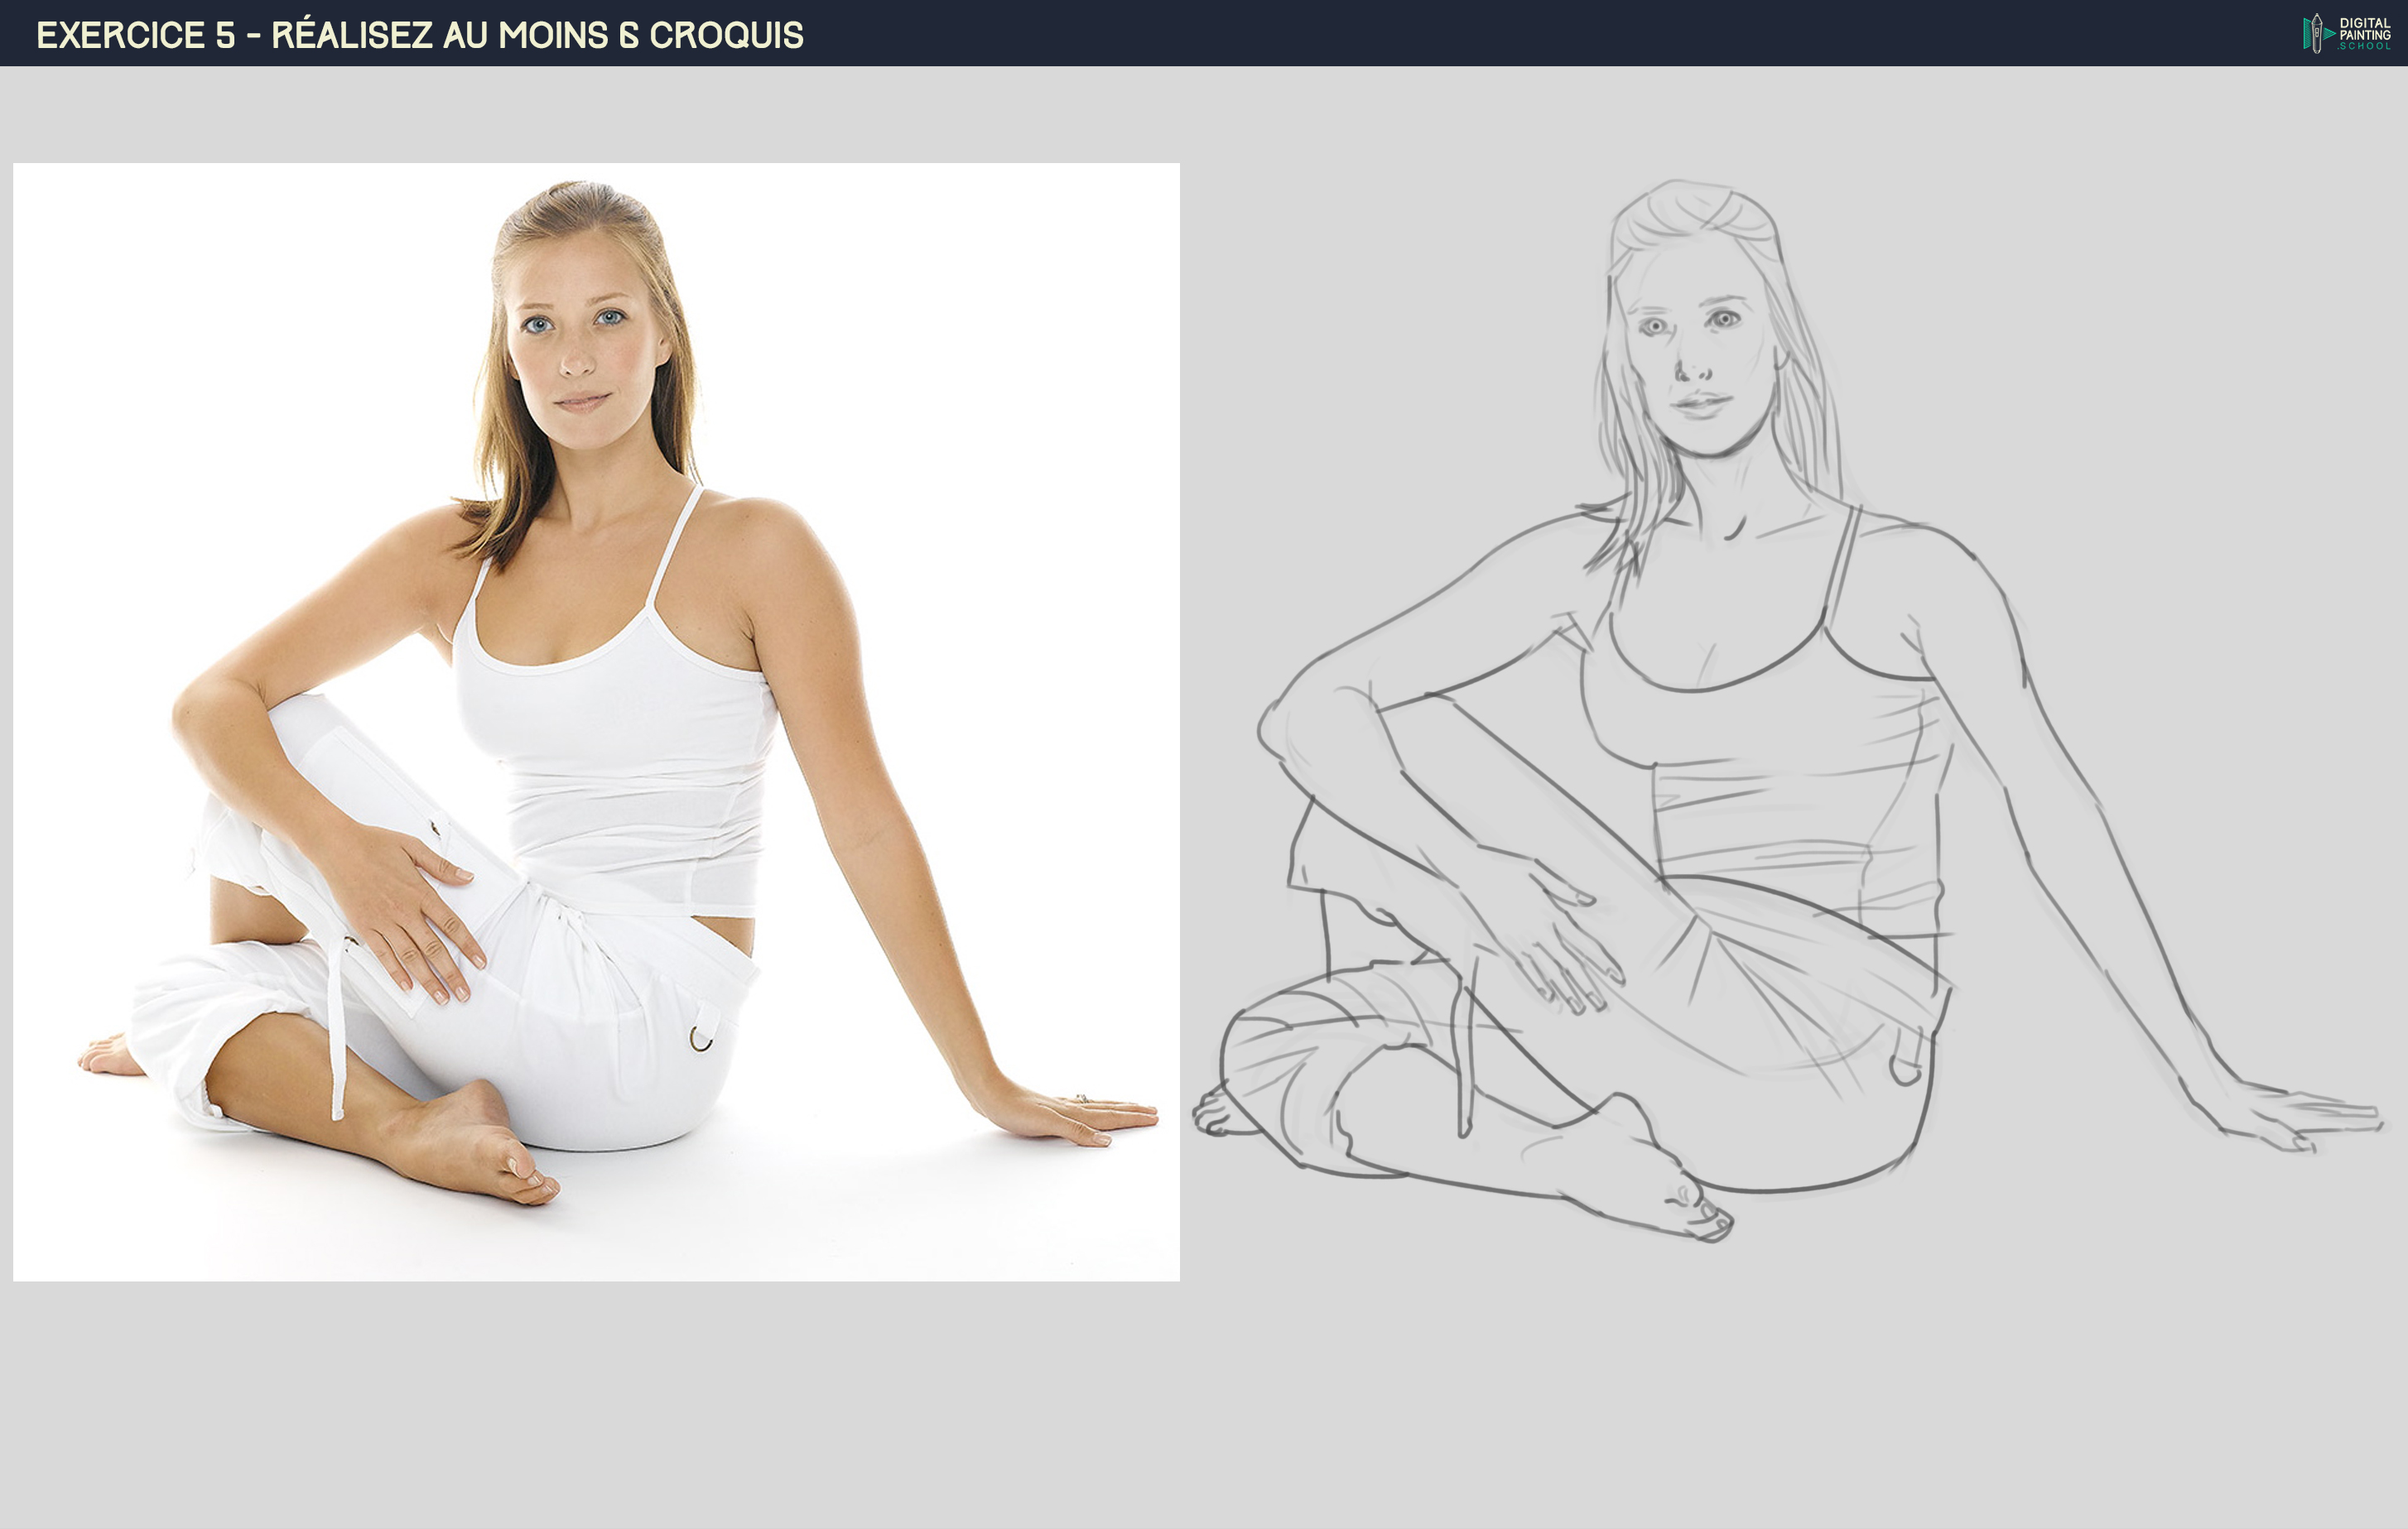This screenshot has height=1529, width=2408.
Task: Click the word 'CROQUIS' in the header
Action: tap(726, 35)
